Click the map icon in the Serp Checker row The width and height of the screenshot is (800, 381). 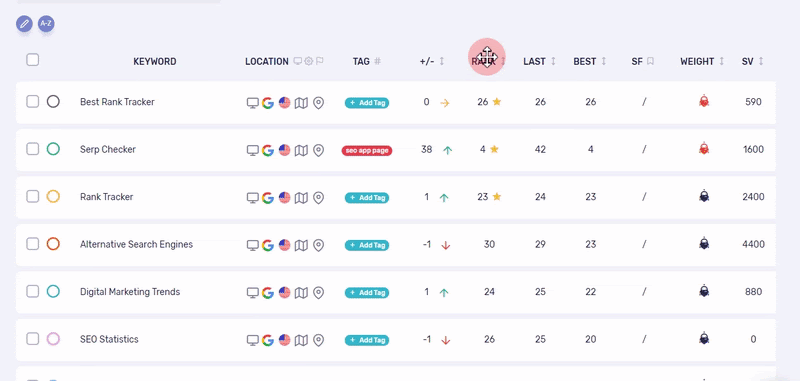302,150
